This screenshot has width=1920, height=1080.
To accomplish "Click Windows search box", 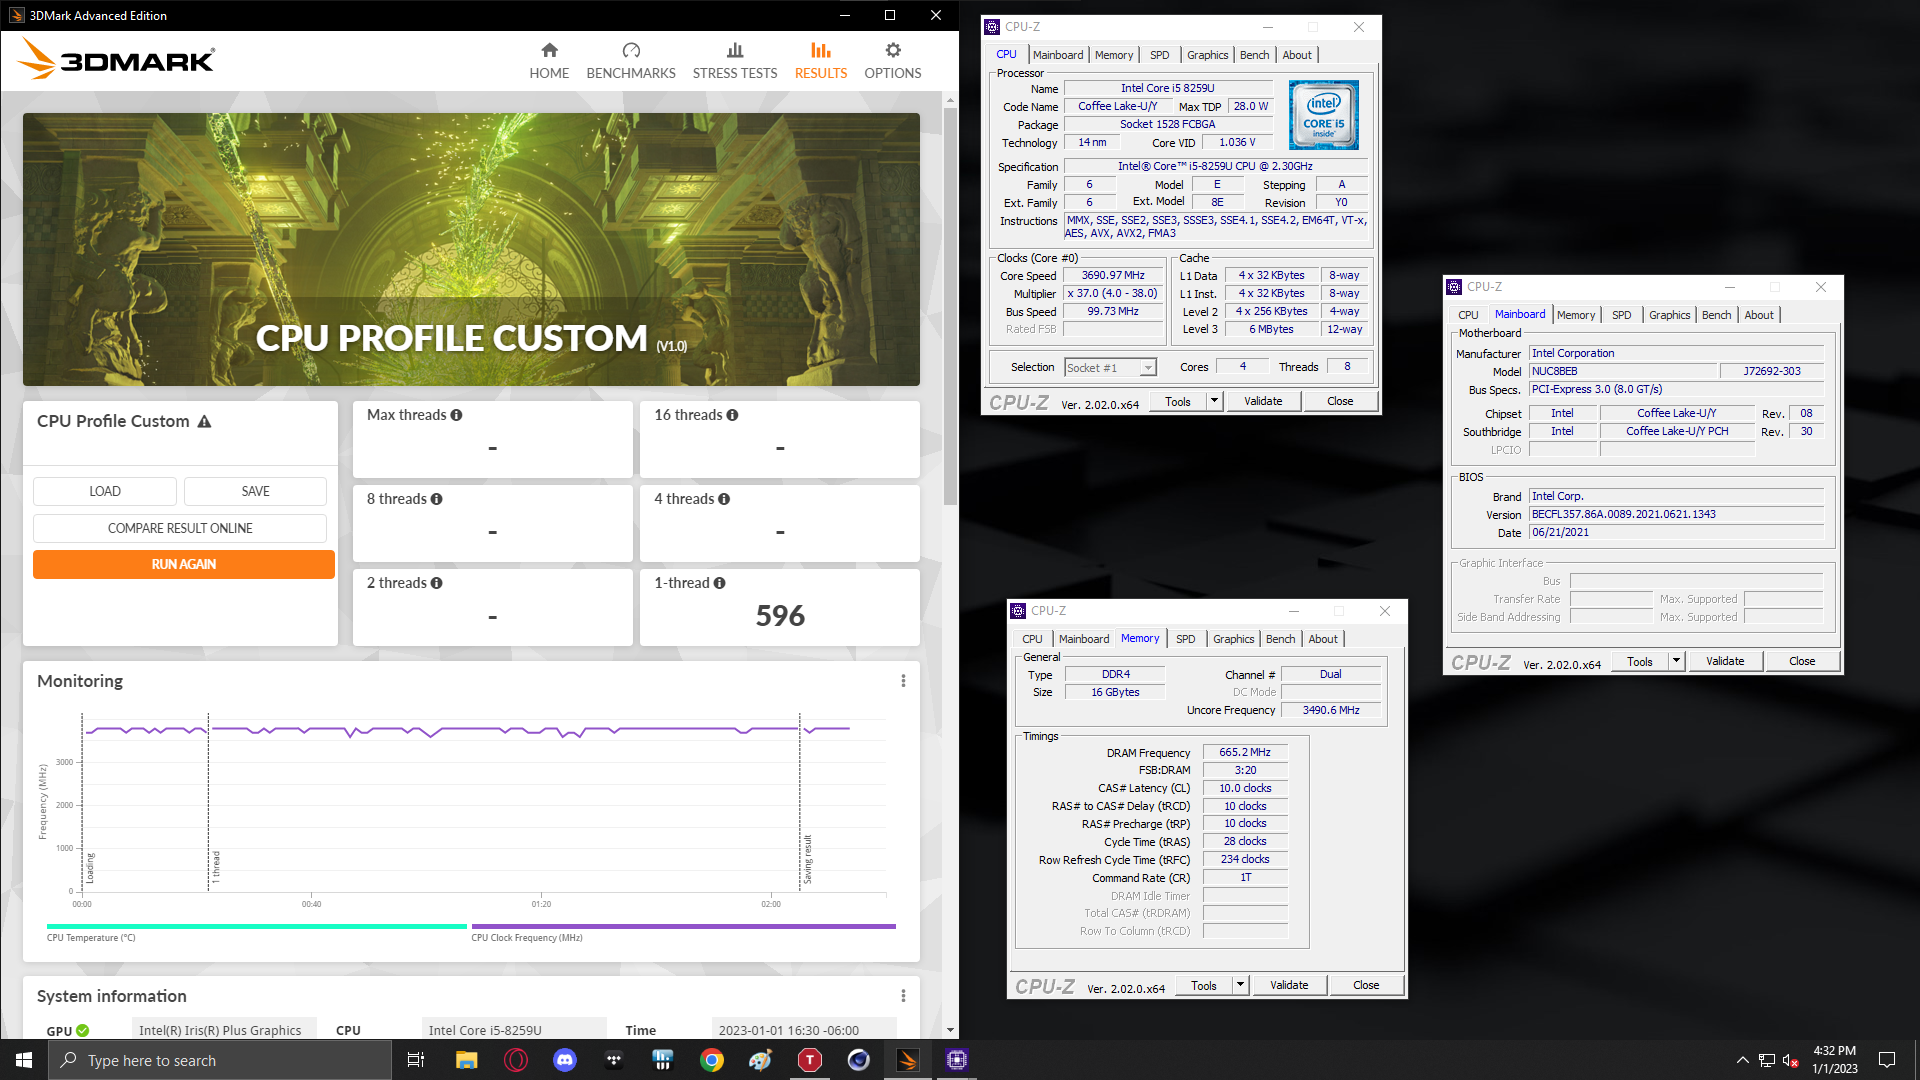I will (220, 1060).
